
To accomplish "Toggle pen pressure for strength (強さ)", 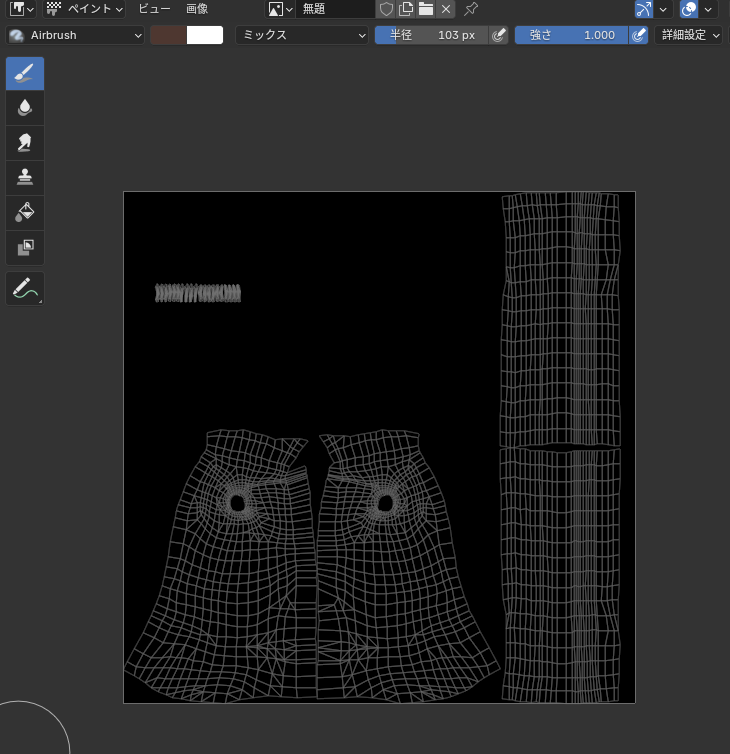I will pos(638,35).
